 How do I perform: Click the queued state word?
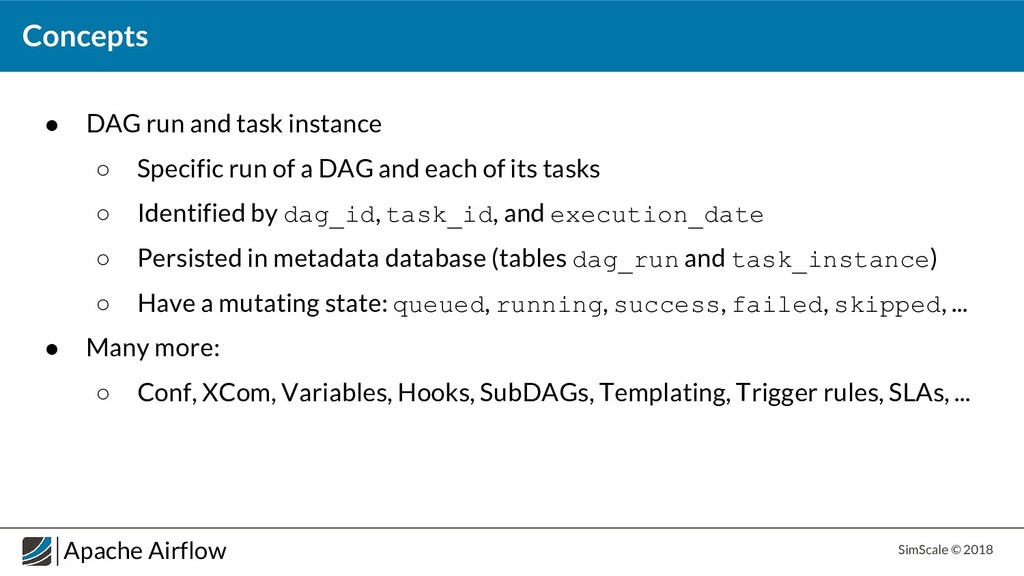[x=439, y=305]
